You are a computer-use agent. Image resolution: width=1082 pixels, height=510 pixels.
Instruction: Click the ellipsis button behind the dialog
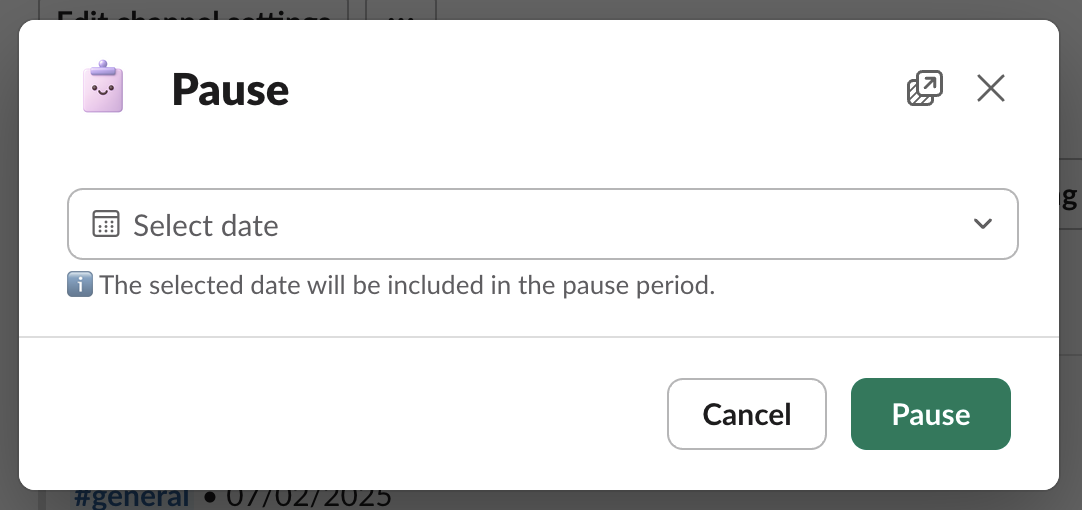[x=400, y=12]
